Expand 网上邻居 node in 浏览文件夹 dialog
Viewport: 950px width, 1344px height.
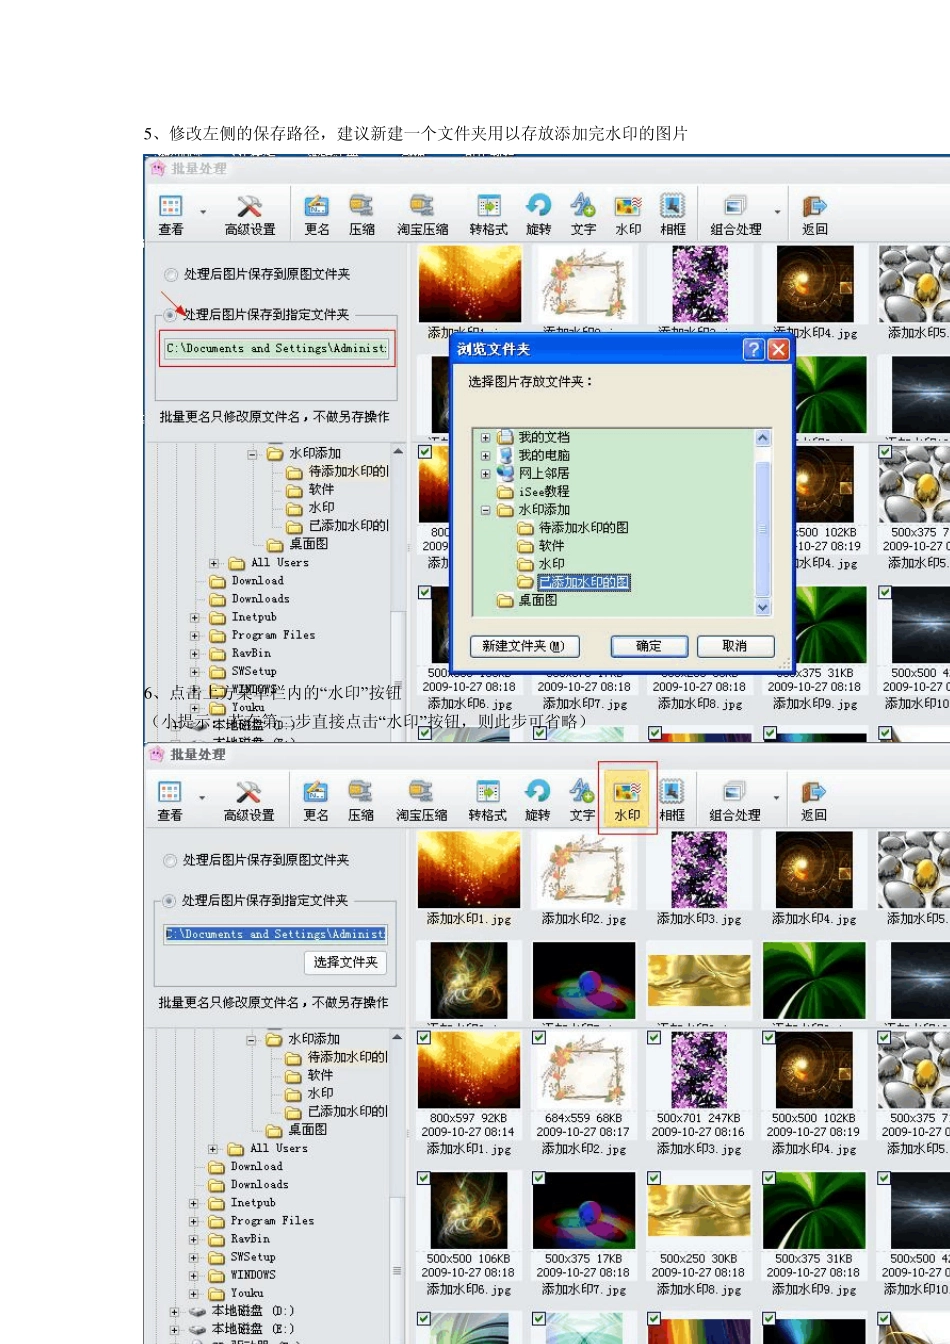click(x=485, y=473)
